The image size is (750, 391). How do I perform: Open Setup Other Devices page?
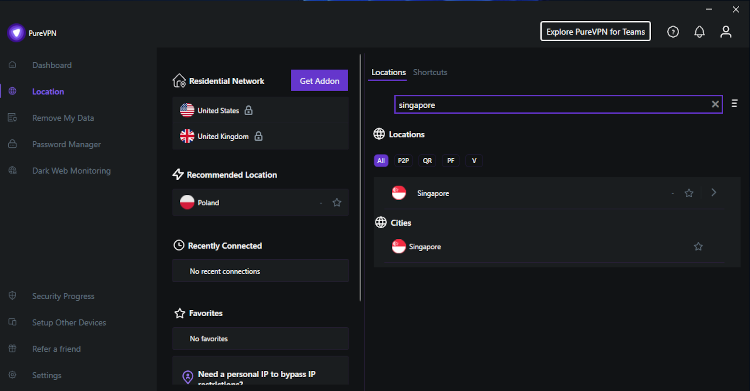pos(69,323)
